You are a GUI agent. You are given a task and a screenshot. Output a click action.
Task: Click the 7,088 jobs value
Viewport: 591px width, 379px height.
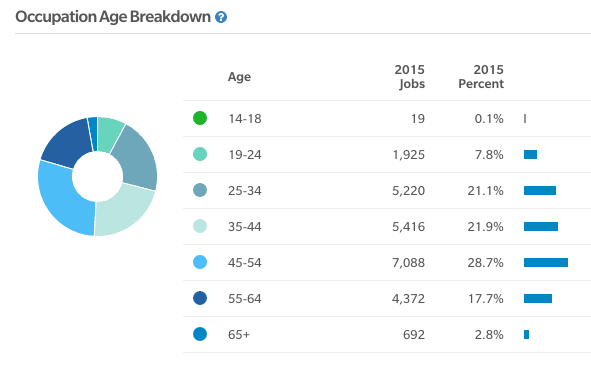[x=409, y=263]
